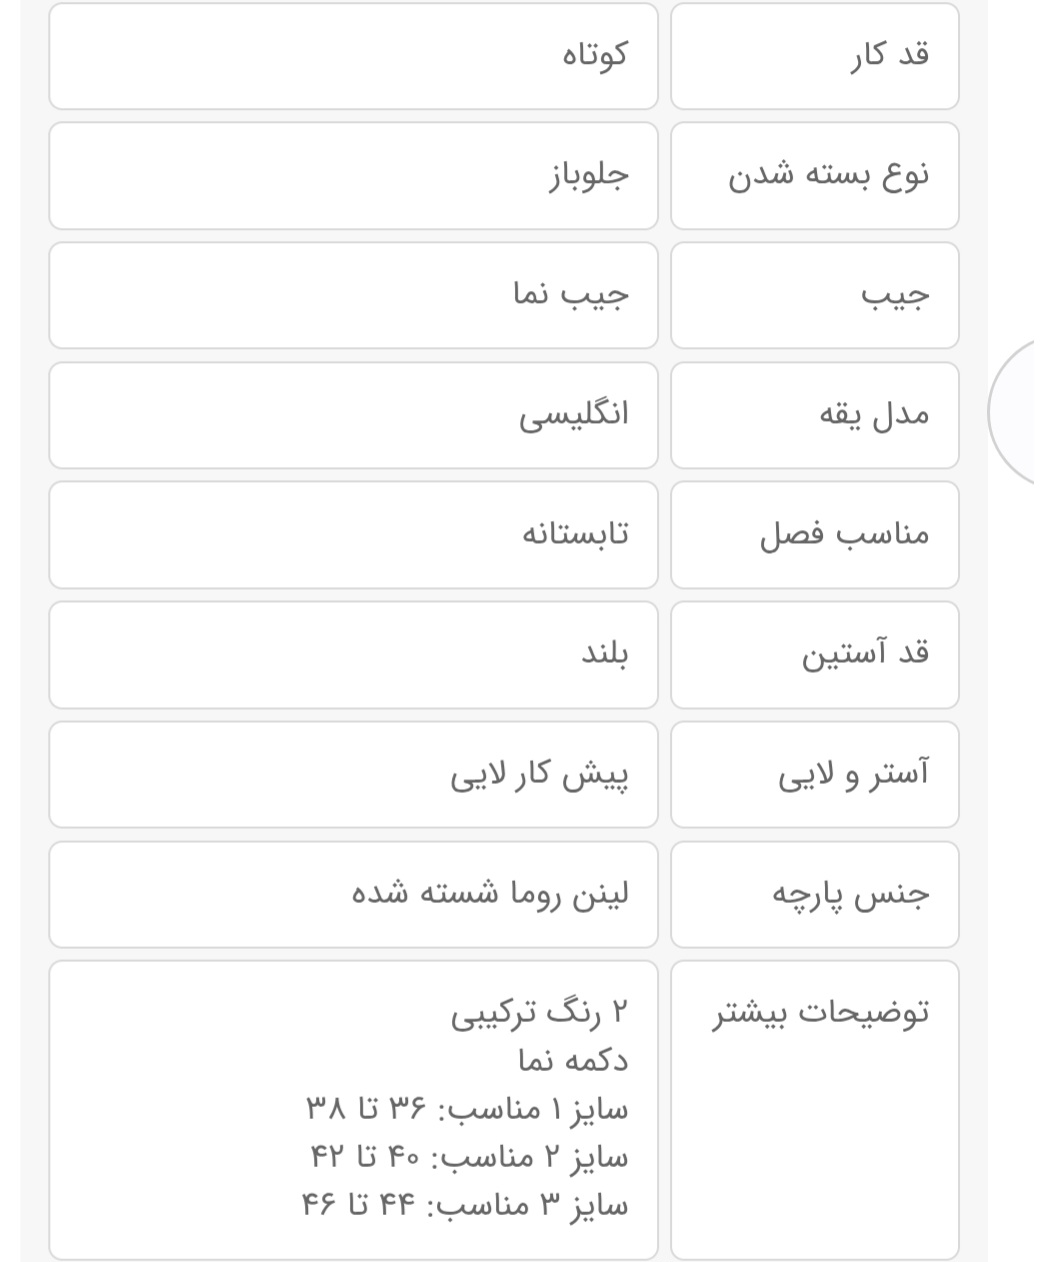Click the 'انگلیسی' collar value cell

click(353, 415)
